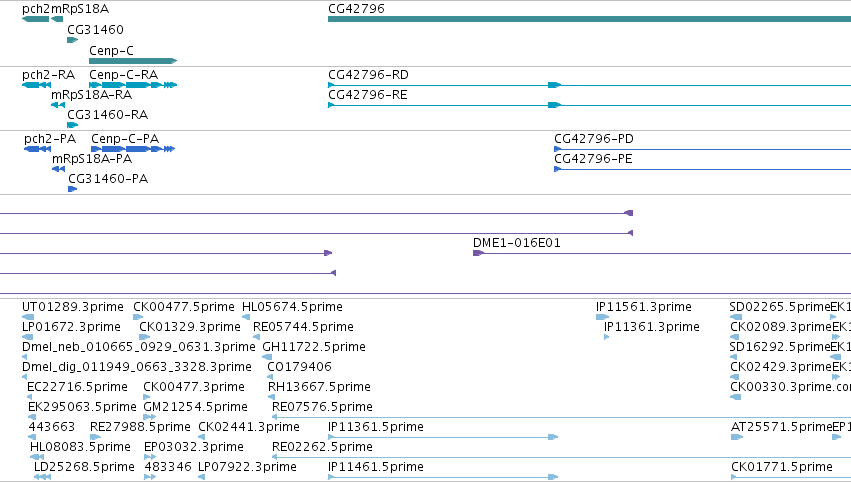
Task: Open the CG42796-PD label
Action: (x=594, y=138)
